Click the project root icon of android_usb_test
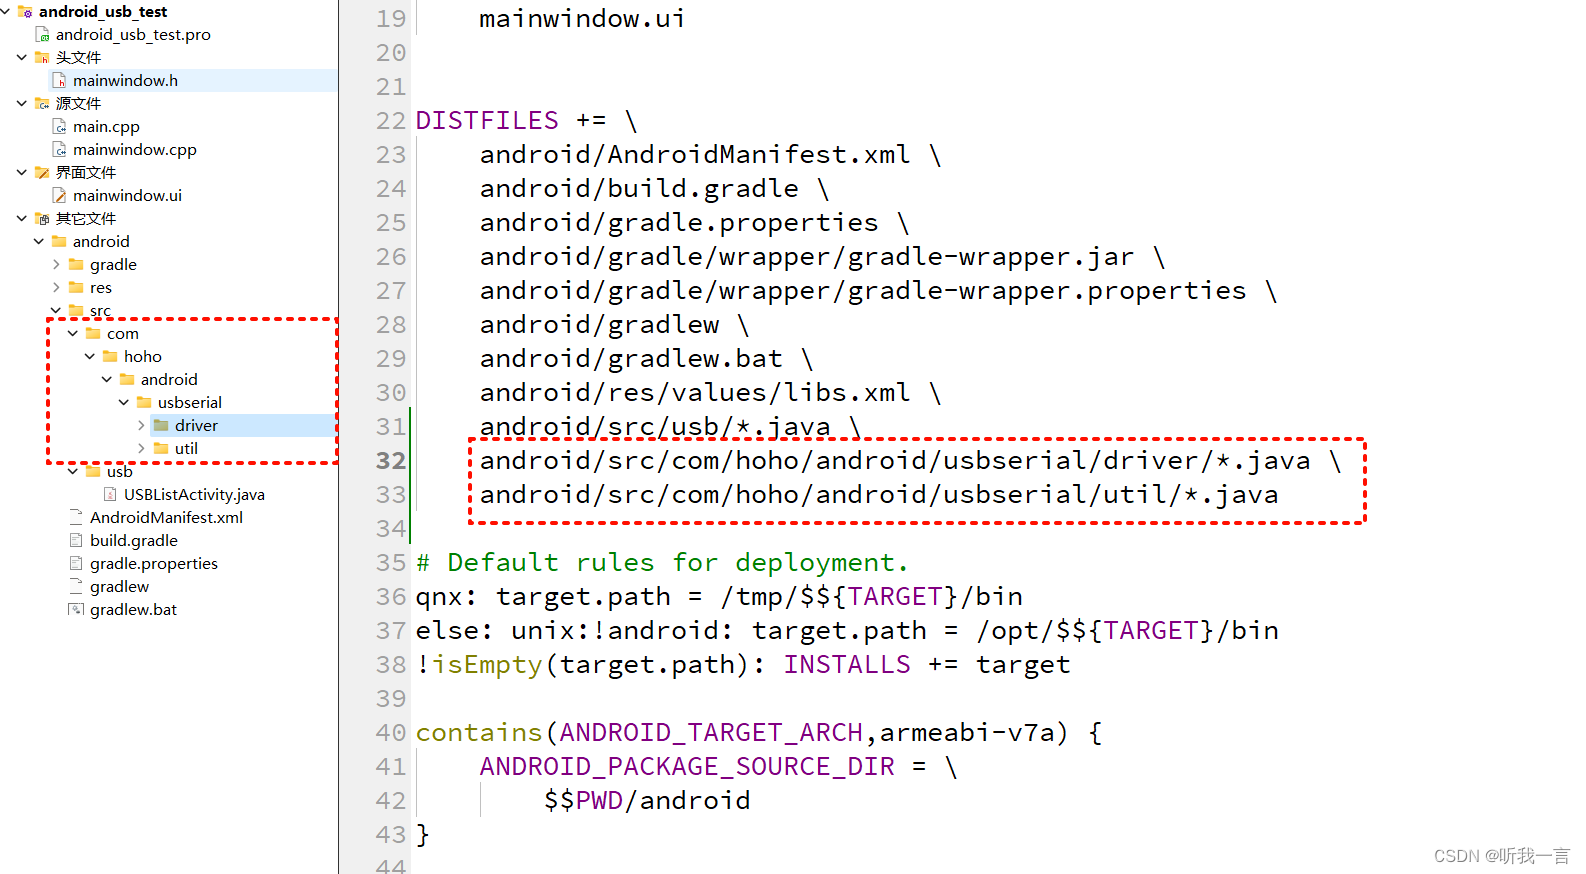The height and width of the screenshot is (874, 1586). click(25, 11)
